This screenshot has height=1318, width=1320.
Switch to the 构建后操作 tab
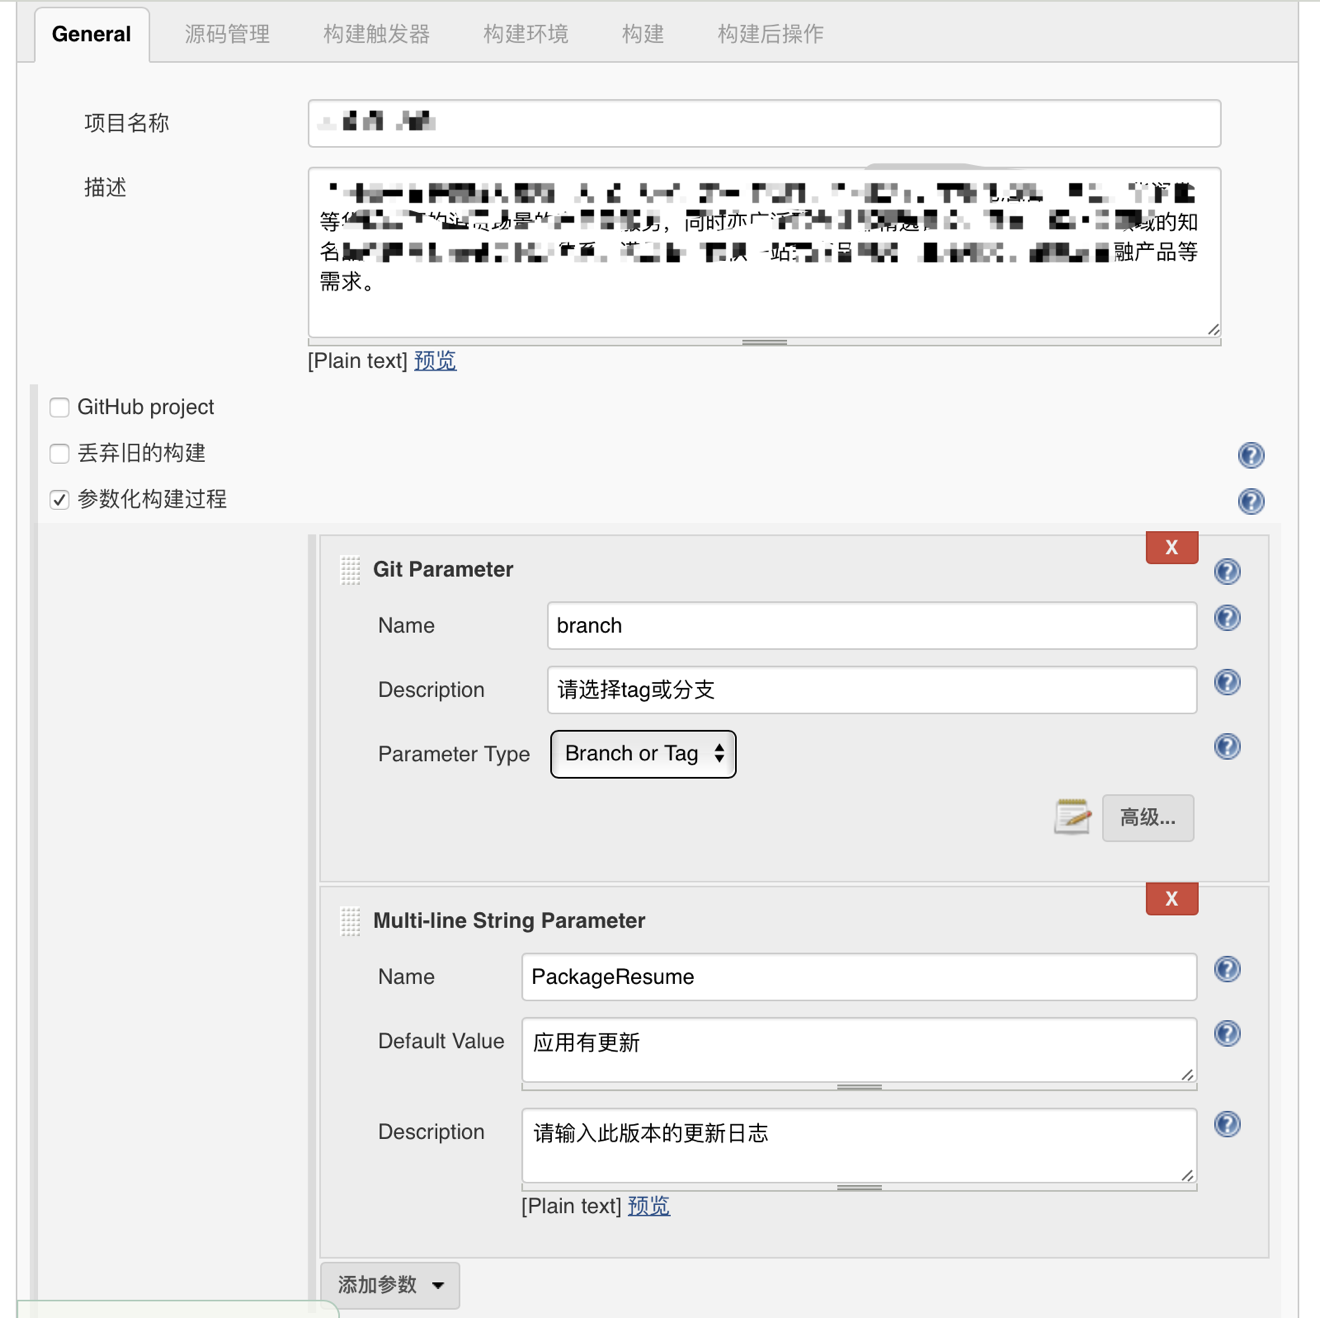[770, 34]
